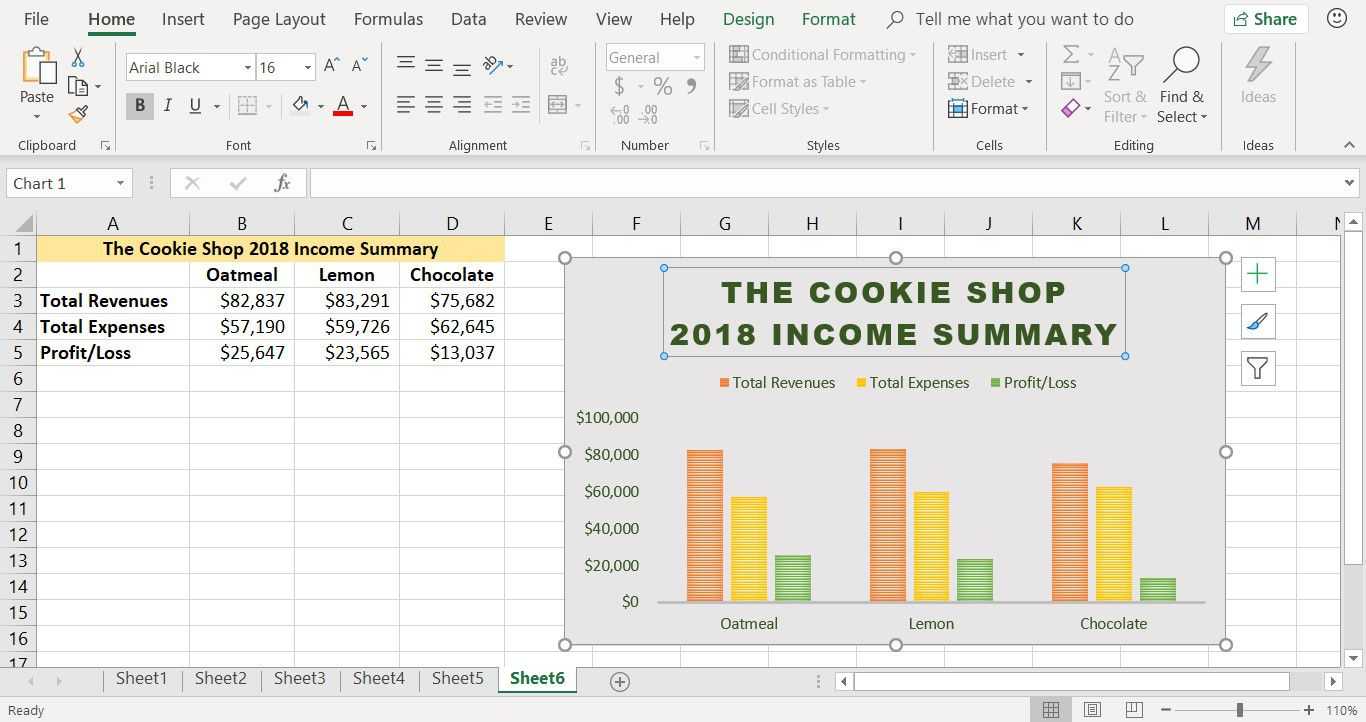
Task: Click the Share button
Action: [x=1265, y=19]
